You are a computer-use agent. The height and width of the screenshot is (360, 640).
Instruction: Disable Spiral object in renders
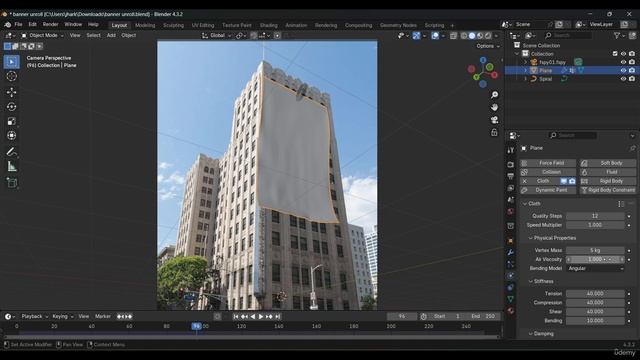[632, 79]
